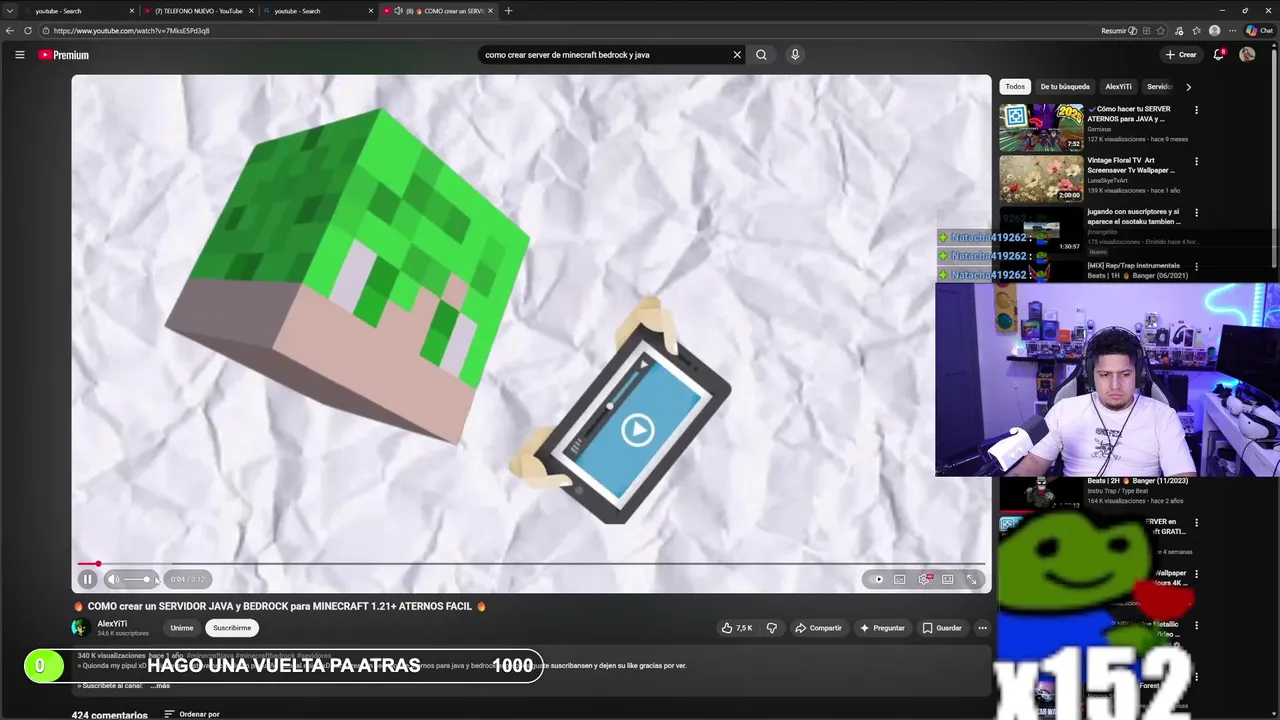Switch to TELEFONO NUEVO - YouTube tab
The width and height of the screenshot is (1280, 720).
198,11
